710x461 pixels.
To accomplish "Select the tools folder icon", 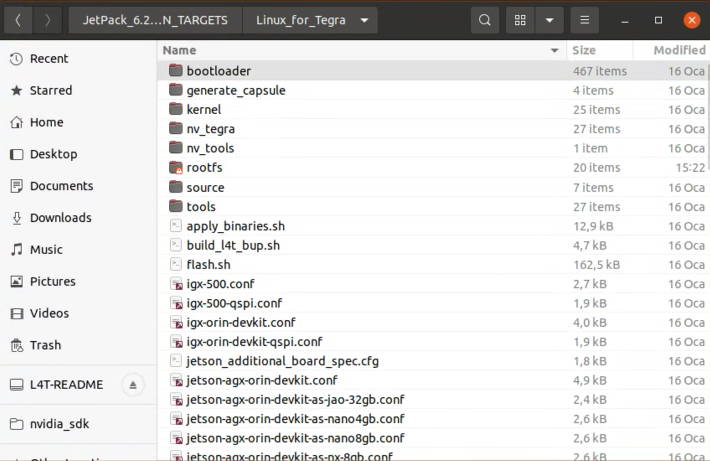I will (176, 206).
